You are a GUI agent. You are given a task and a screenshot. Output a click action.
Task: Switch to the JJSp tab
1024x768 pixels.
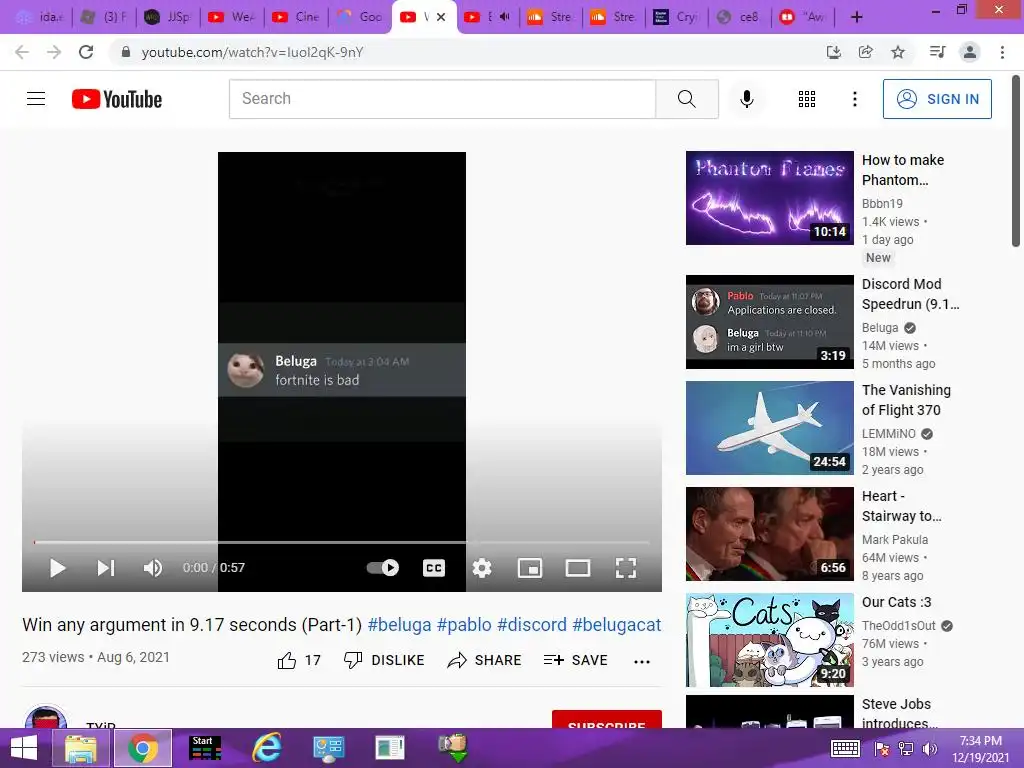[167, 17]
